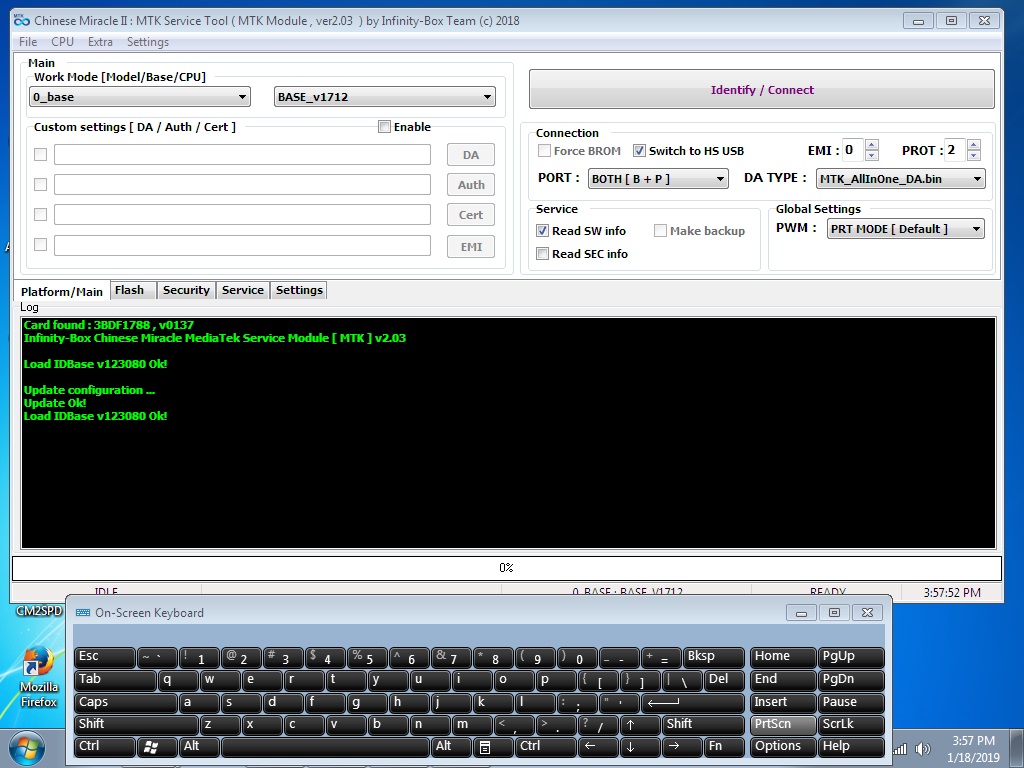Viewport: 1024px width, 768px height.
Task: Toggle Force BROM checkbox
Action: (544, 151)
